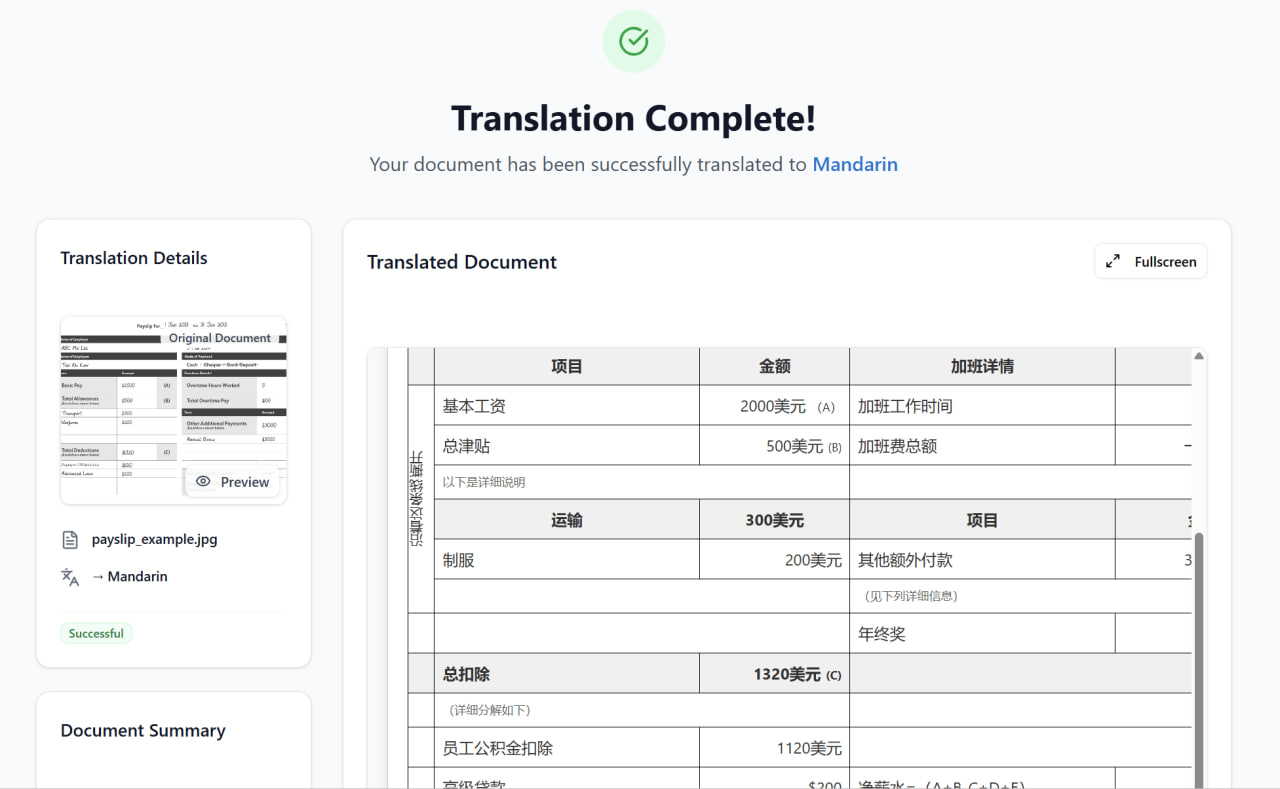
Task: Click the expand arrows icon beside Fullscreen
Action: tap(1112, 262)
